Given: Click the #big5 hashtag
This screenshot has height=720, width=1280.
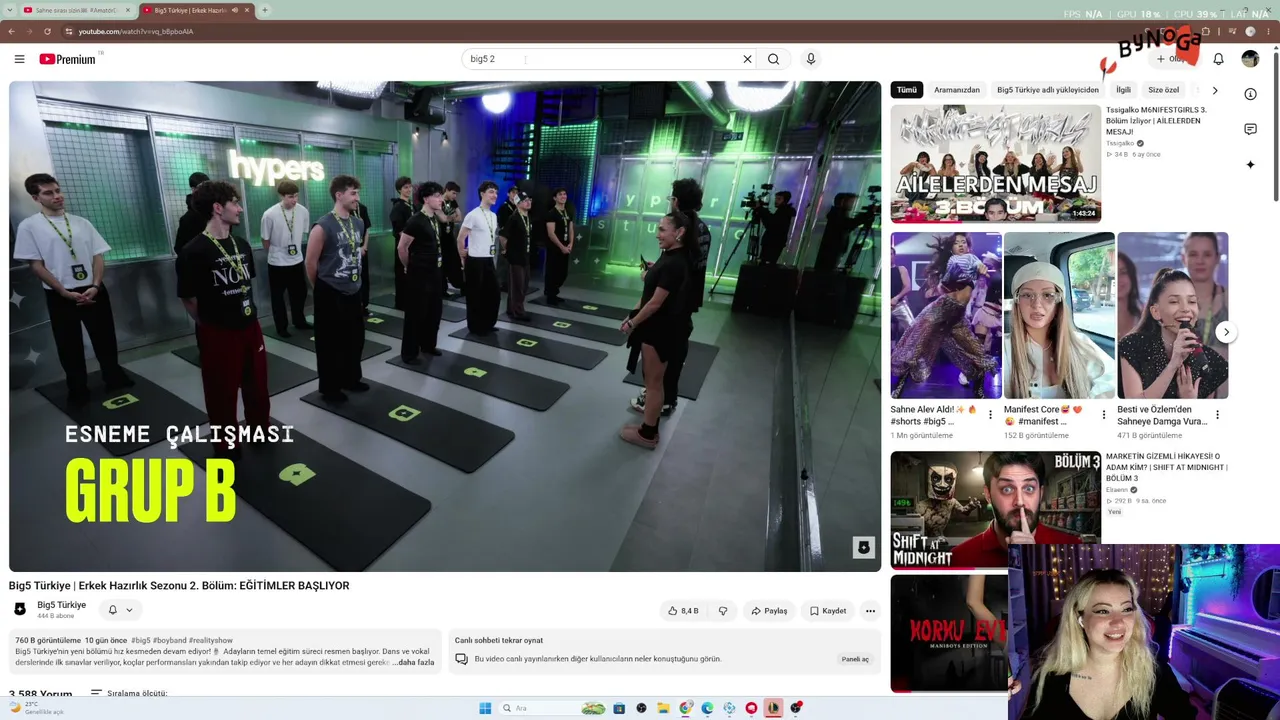Looking at the screenshot, I should pyautogui.click(x=141, y=640).
